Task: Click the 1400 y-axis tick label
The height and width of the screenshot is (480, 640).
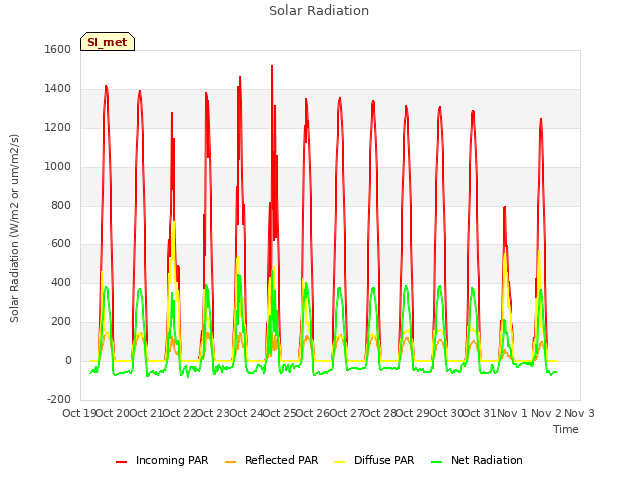Action: (x=58, y=89)
